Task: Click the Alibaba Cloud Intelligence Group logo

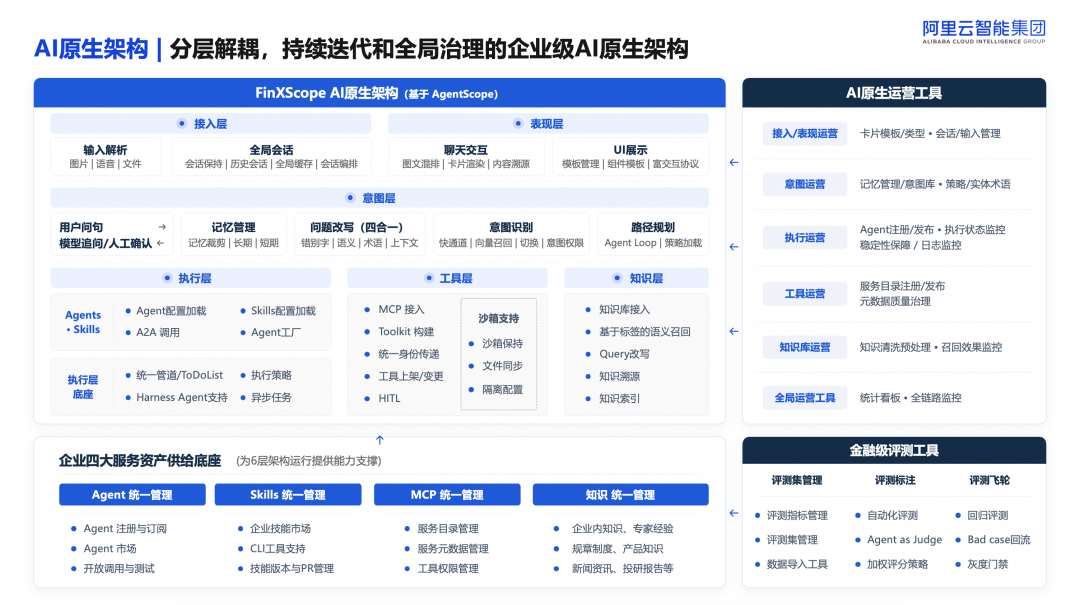Action: point(984,32)
